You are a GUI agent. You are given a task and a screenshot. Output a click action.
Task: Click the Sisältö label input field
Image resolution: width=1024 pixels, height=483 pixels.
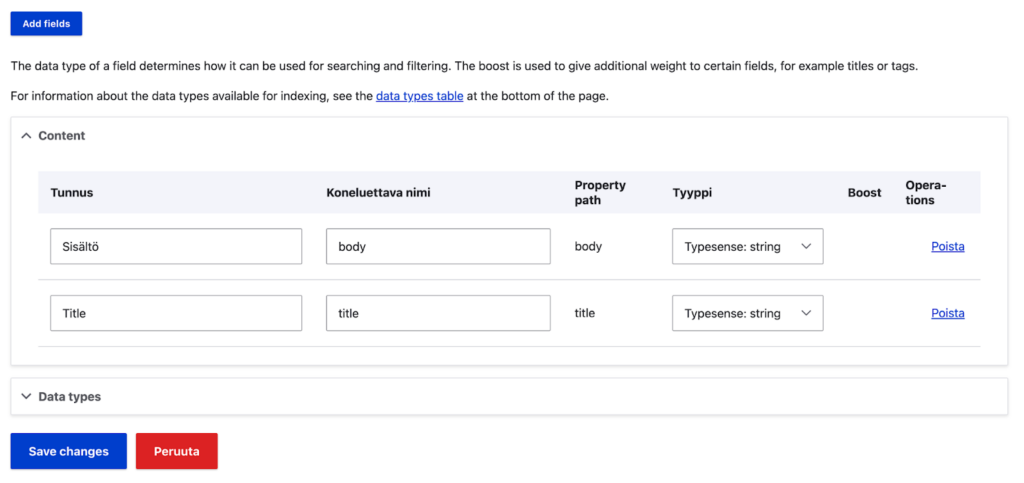176,247
